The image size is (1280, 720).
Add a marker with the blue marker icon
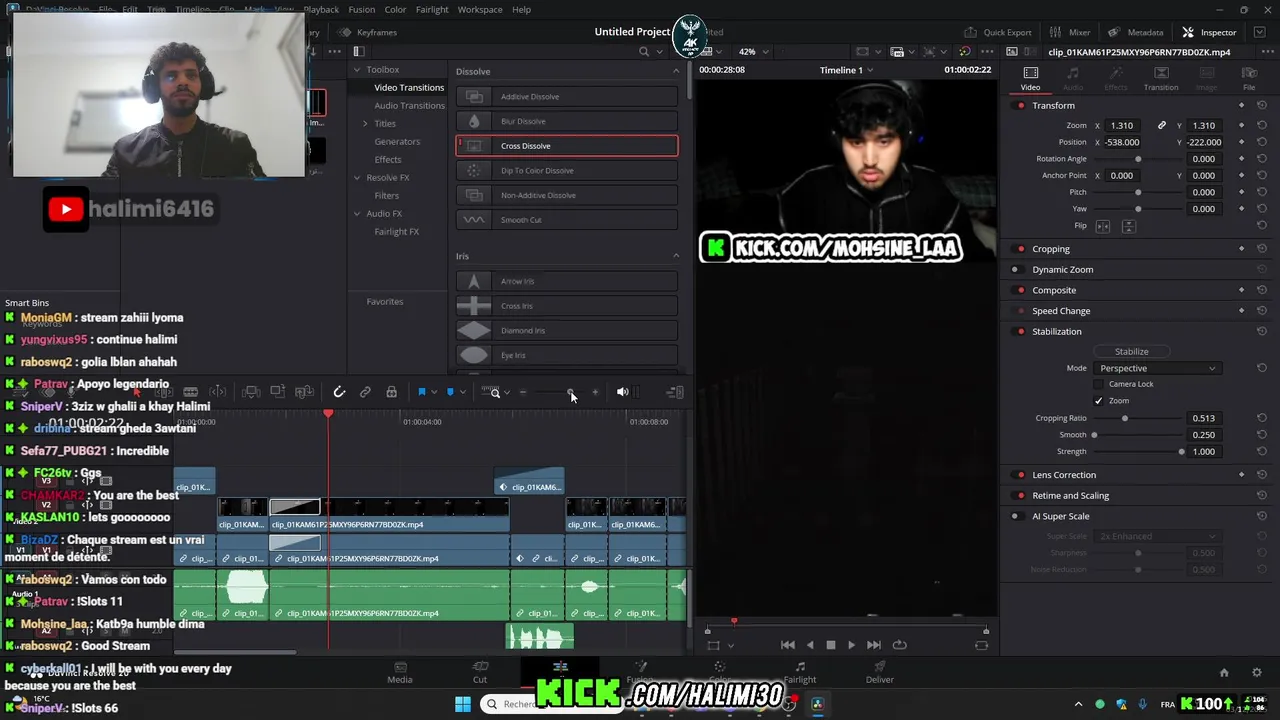point(450,392)
